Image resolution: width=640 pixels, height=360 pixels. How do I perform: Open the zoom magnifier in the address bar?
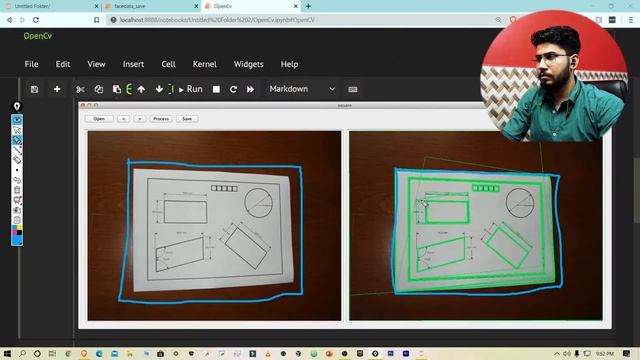click(x=498, y=20)
